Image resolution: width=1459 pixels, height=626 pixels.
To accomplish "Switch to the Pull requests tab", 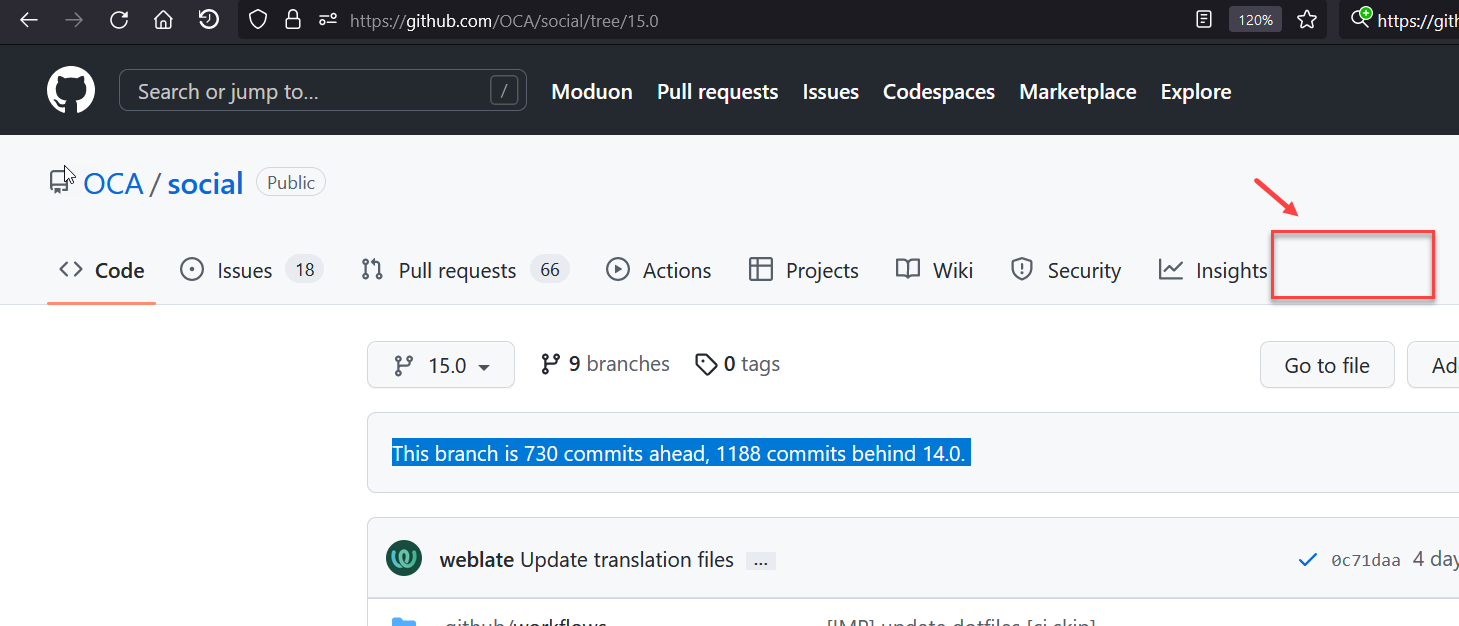I will coord(457,270).
